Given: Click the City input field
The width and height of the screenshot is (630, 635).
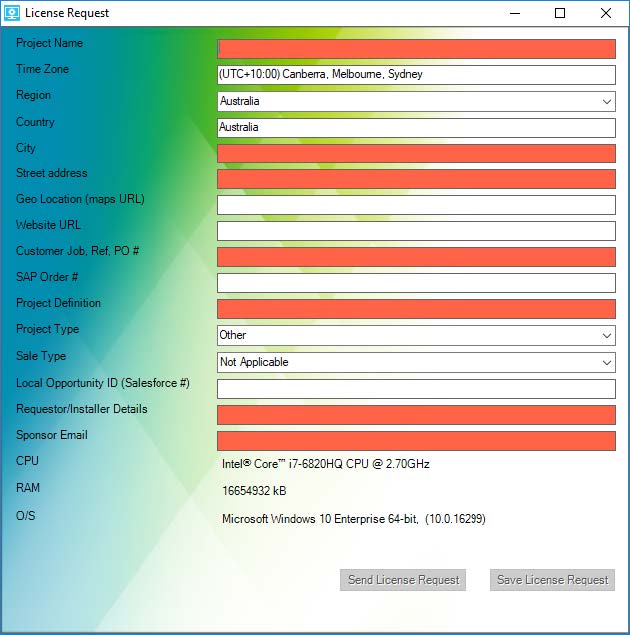Looking at the screenshot, I should [416, 153].
